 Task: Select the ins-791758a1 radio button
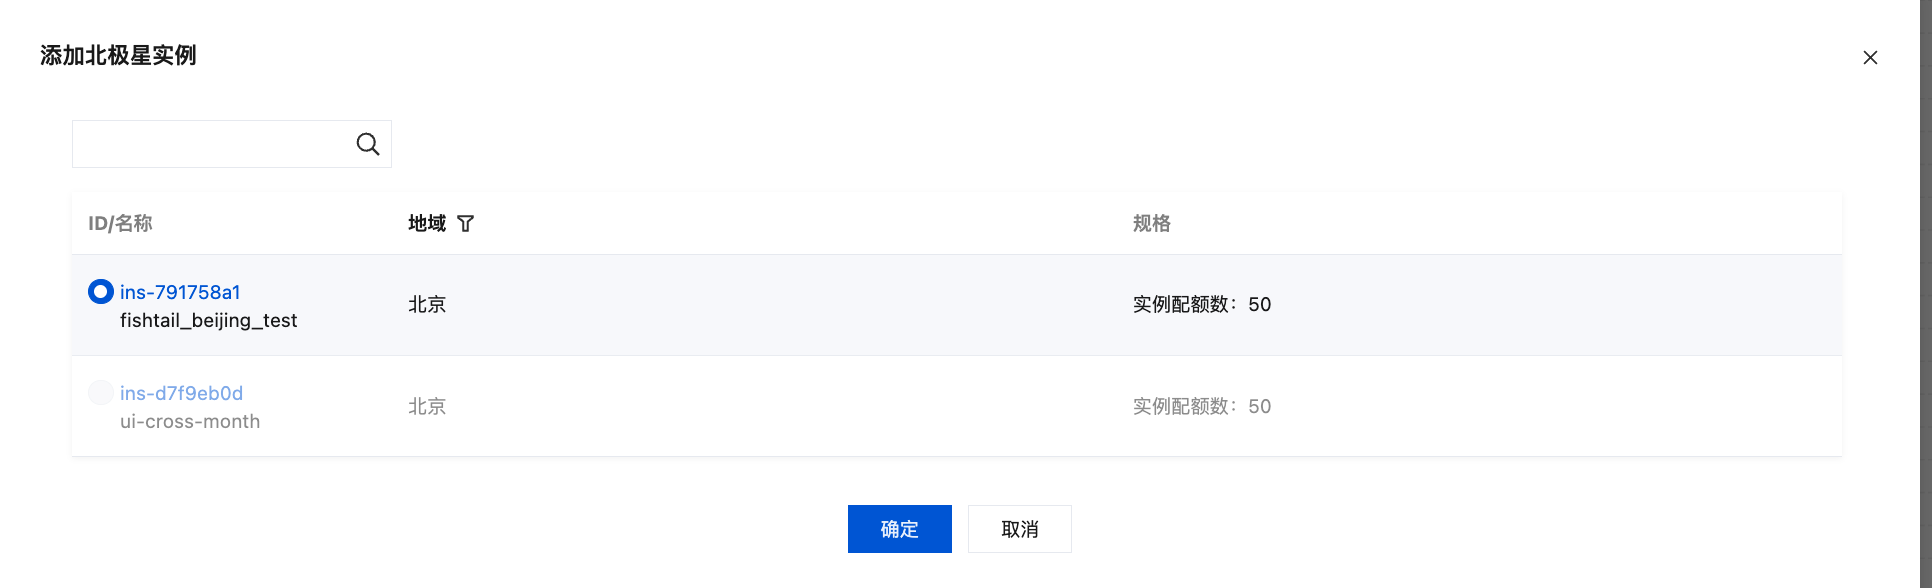pos(101,292)
